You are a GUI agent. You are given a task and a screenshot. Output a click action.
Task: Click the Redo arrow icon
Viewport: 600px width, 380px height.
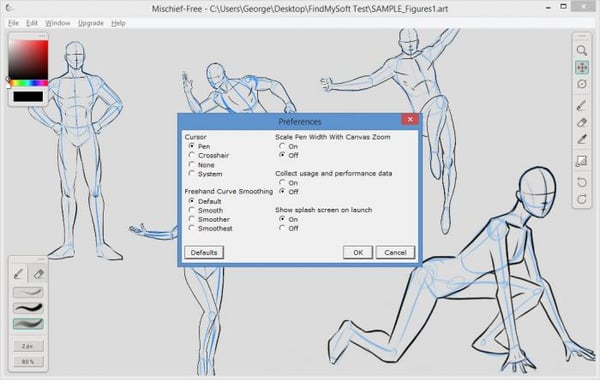tap(582, 199)
